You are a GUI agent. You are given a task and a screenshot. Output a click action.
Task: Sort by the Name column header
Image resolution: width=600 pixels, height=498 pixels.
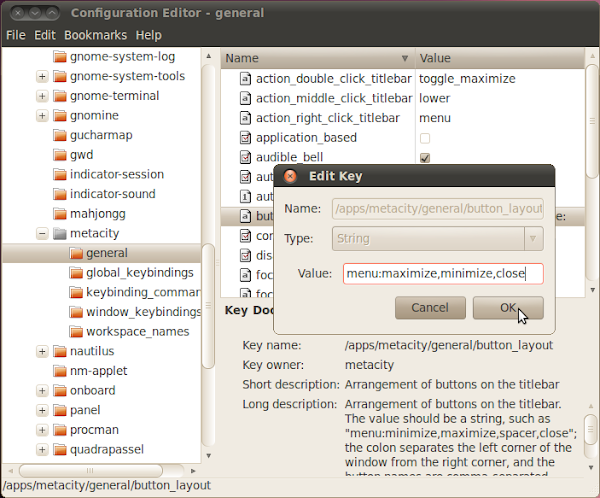pyautogui.click(x=318, y=58)
